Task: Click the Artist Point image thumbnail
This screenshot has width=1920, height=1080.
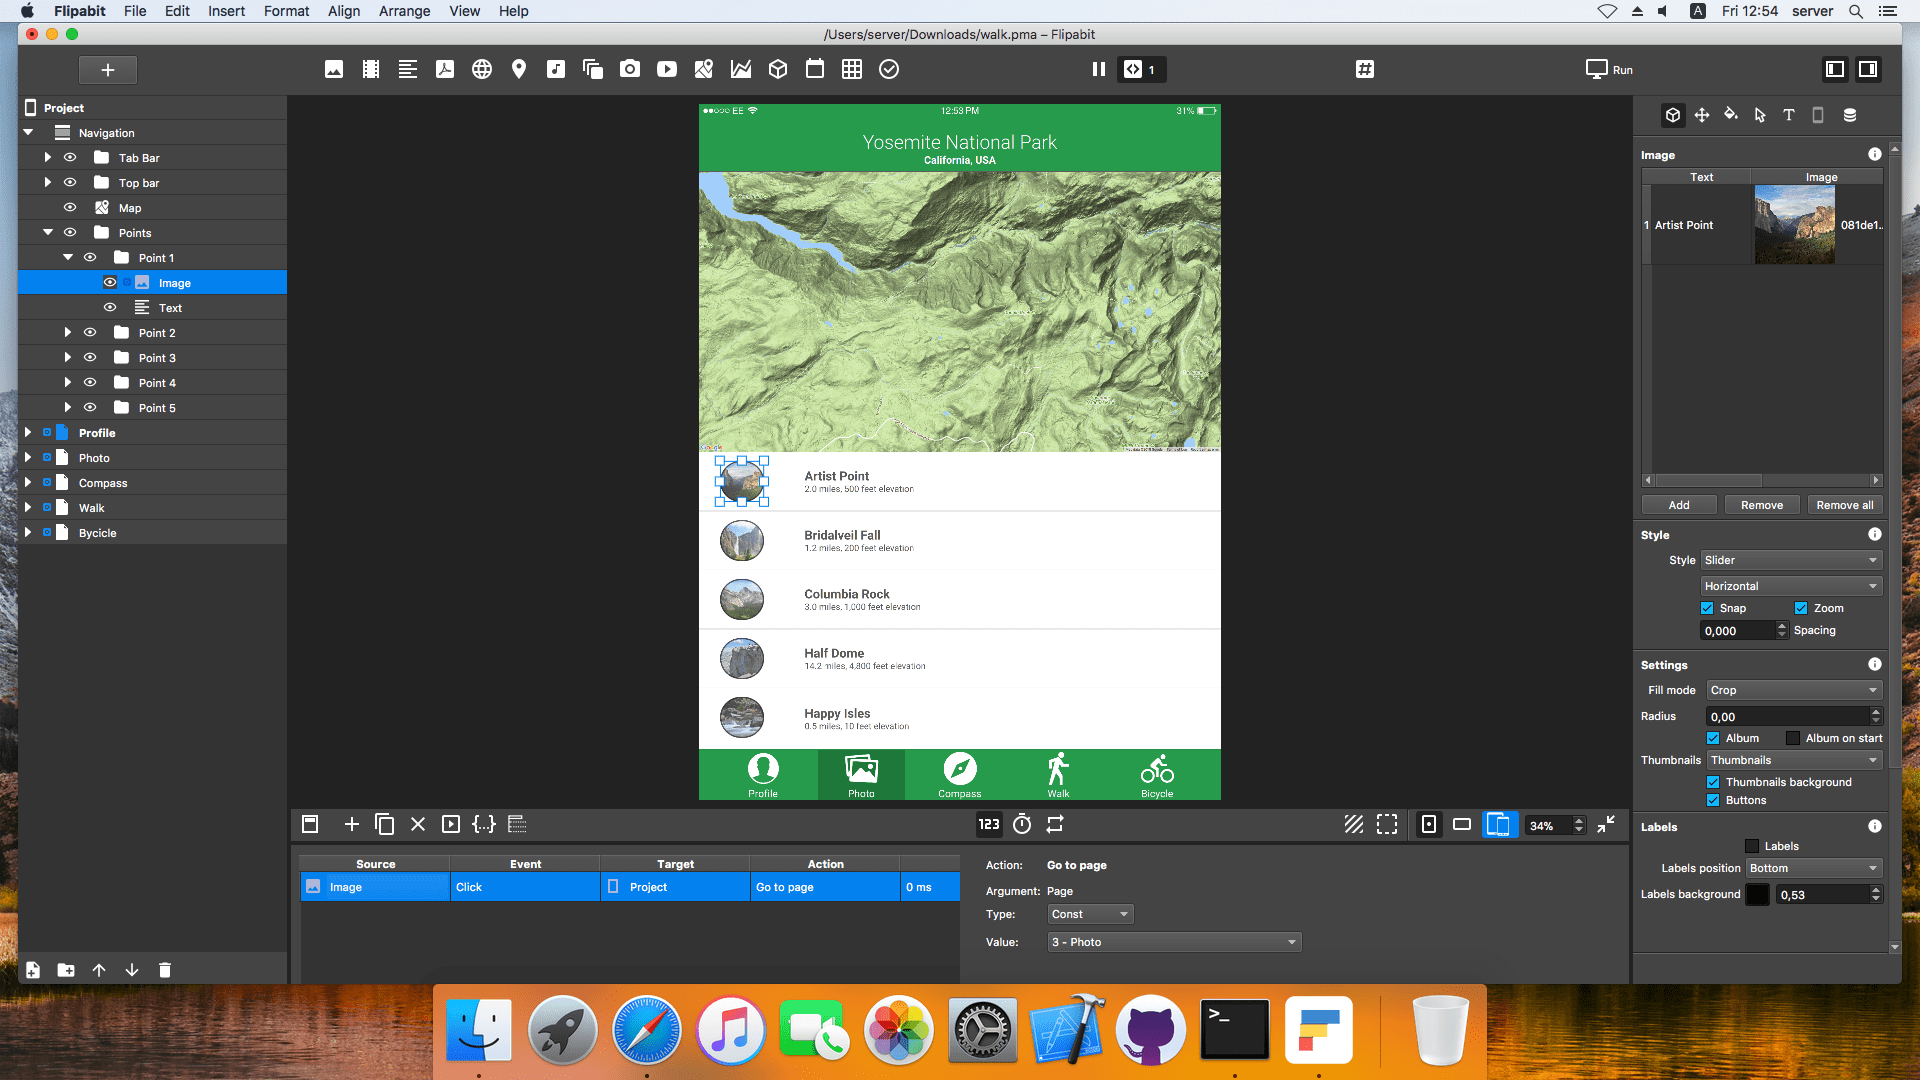Action: 1794,225
